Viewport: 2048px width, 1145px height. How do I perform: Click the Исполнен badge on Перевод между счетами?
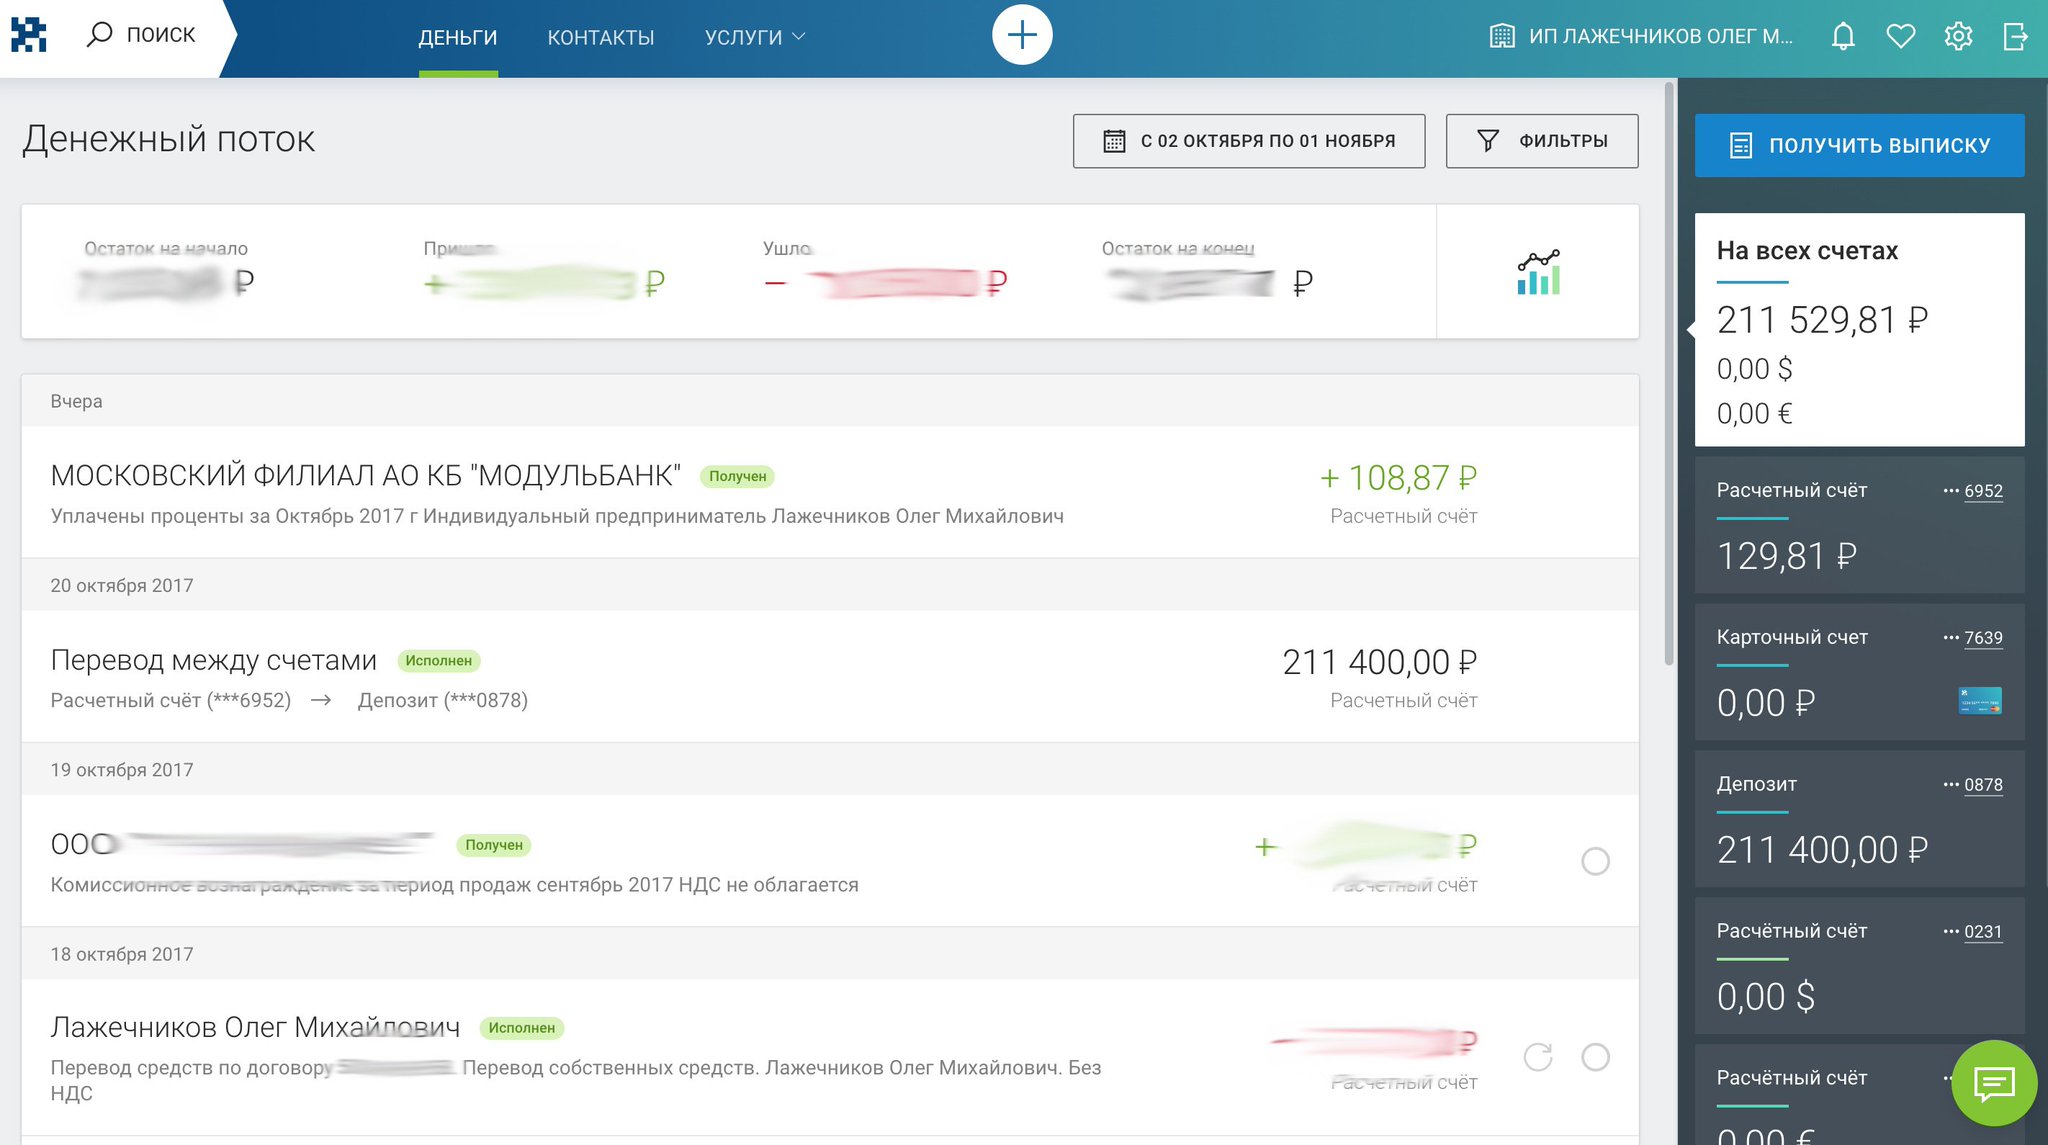(x=439, y=661)
